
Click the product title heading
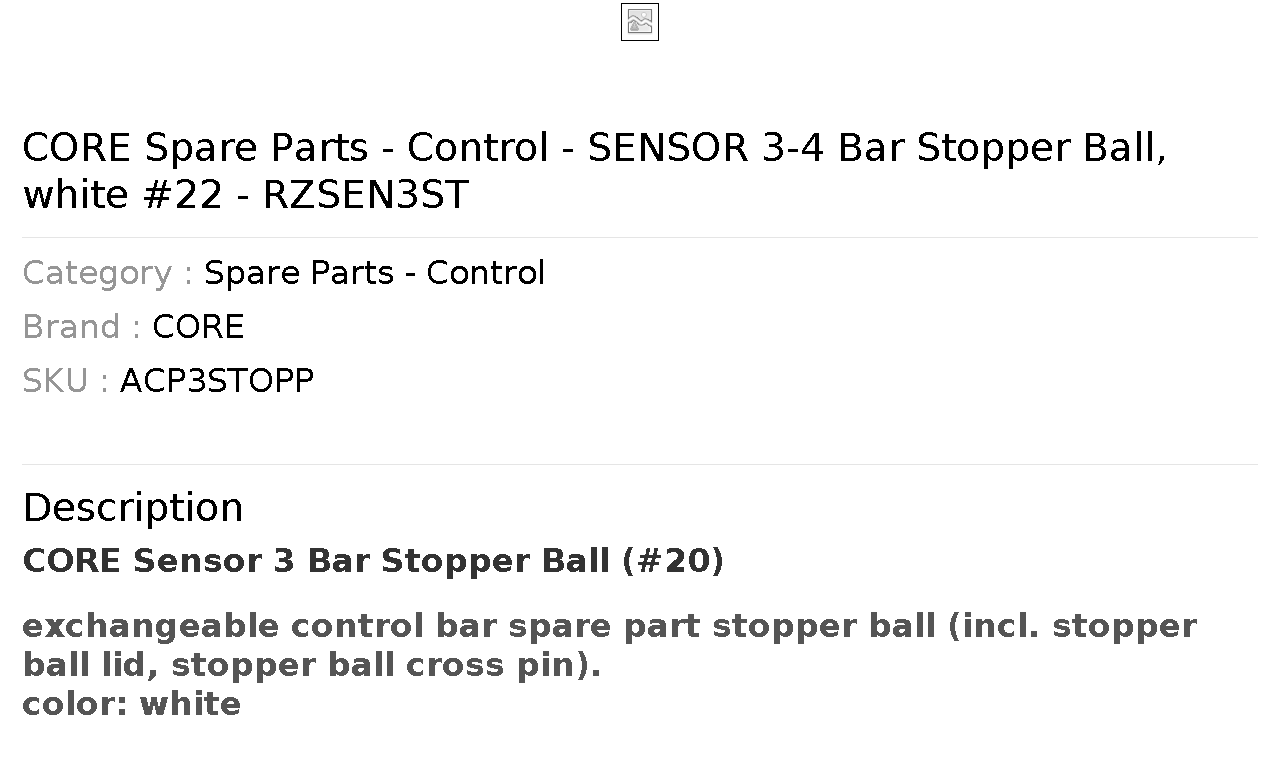click(594, 171)
